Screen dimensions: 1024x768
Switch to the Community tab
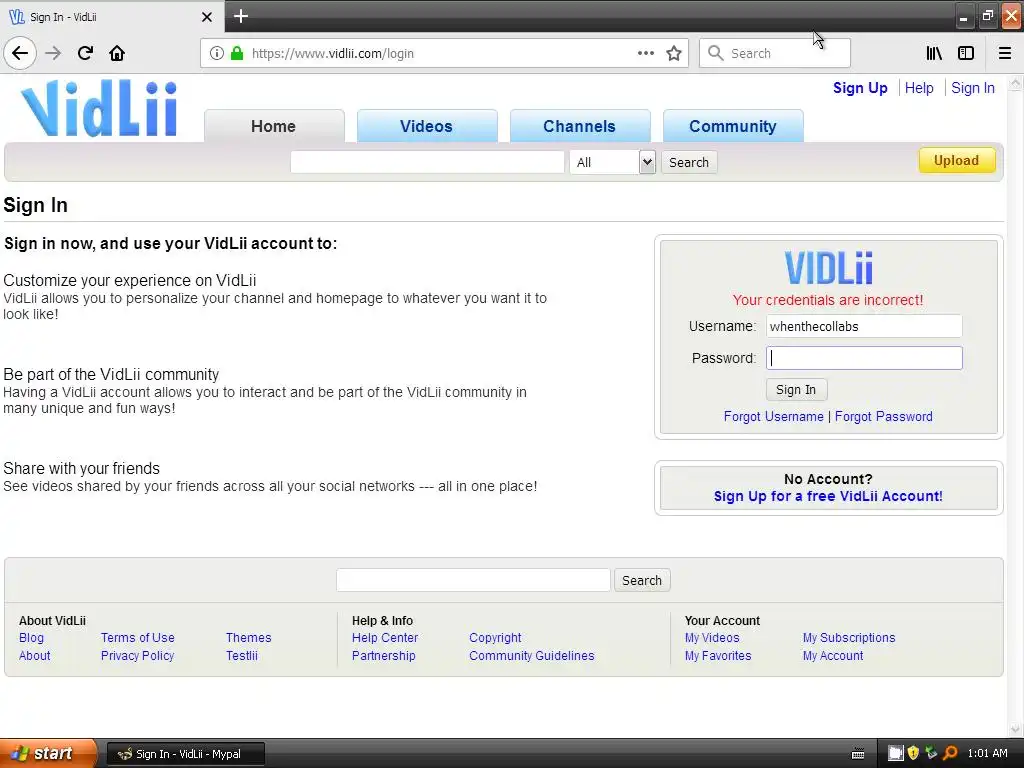pyautogui.click(x=733, y=126)
